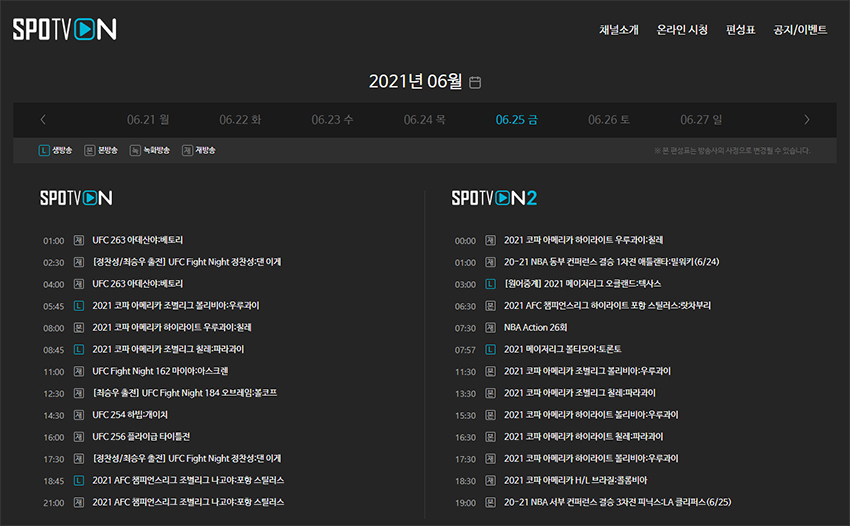Viewport: 850px width, 526px height.
Task: Go to previous week with left arrow
Action: click(43, 119)
